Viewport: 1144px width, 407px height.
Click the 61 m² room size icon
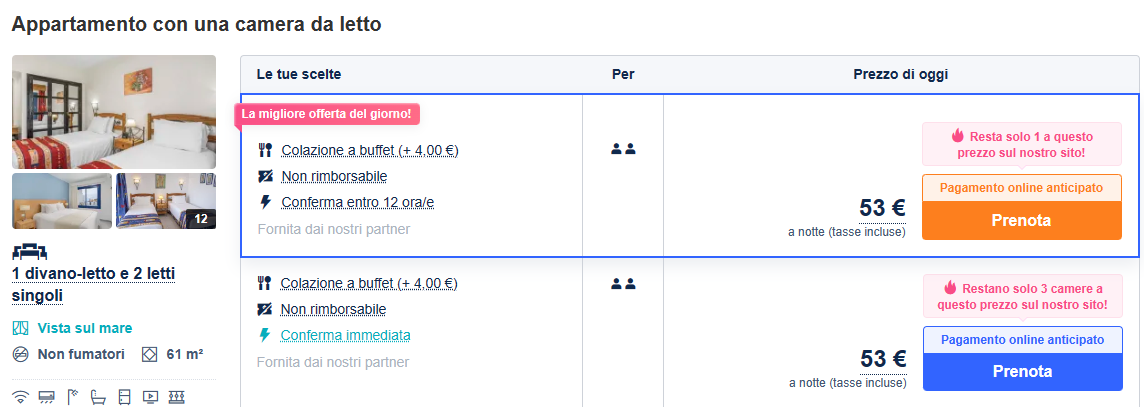click(x=150, y=354)
